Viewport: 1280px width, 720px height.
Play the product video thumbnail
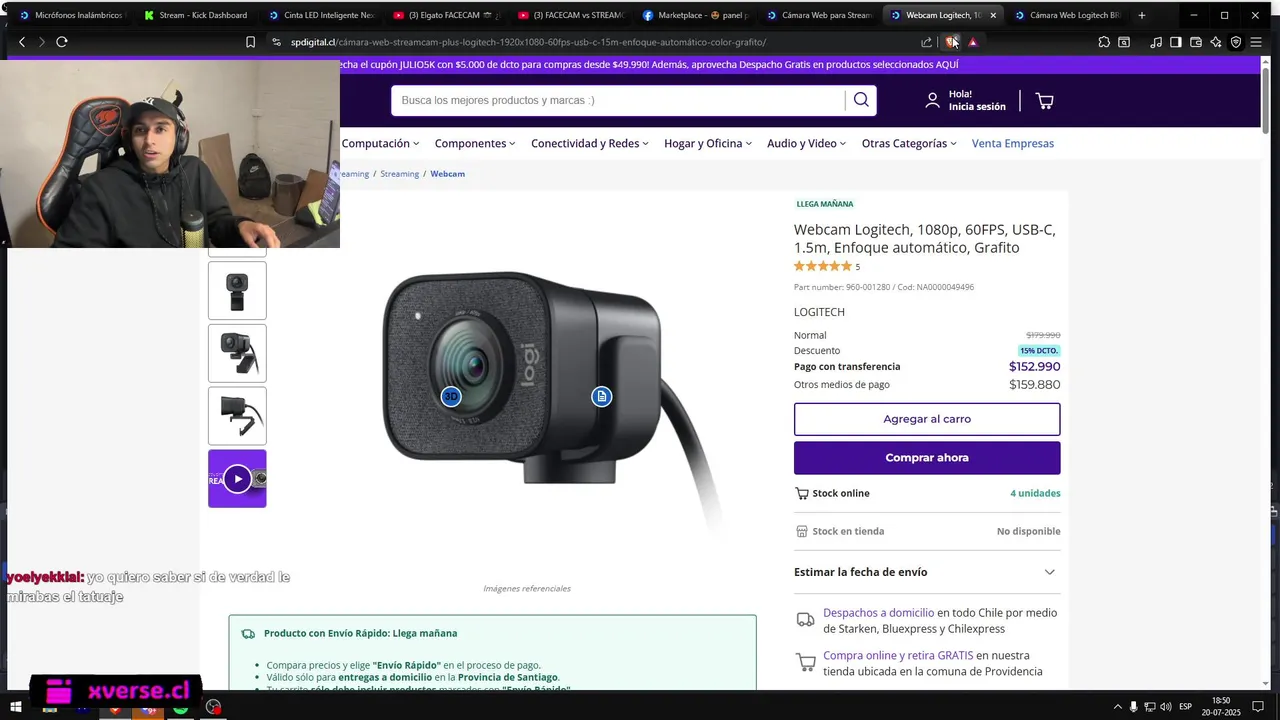tap(237, 479)
